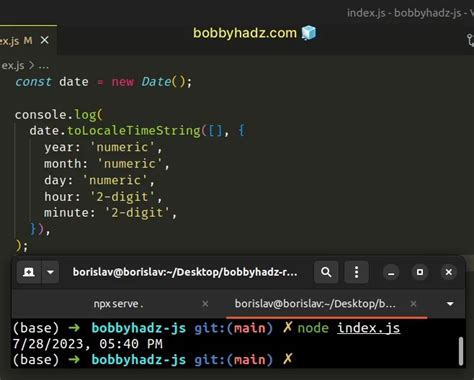474x380 pixels.
Task: Close the borislav@borislav terminal tab
Action: point(413,304)
